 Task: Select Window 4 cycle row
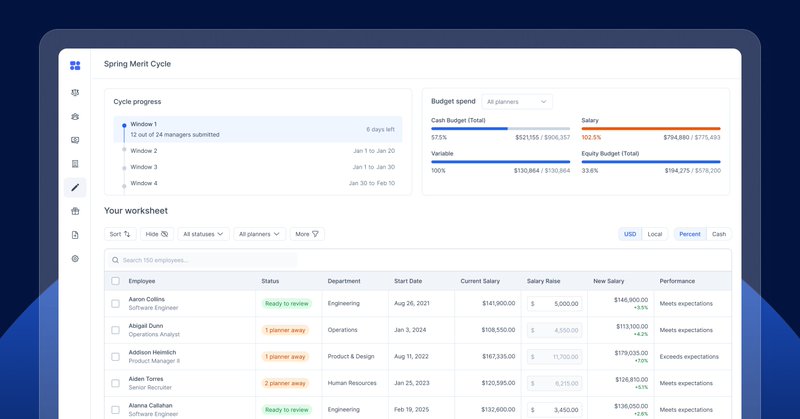(x=258, y=183)
